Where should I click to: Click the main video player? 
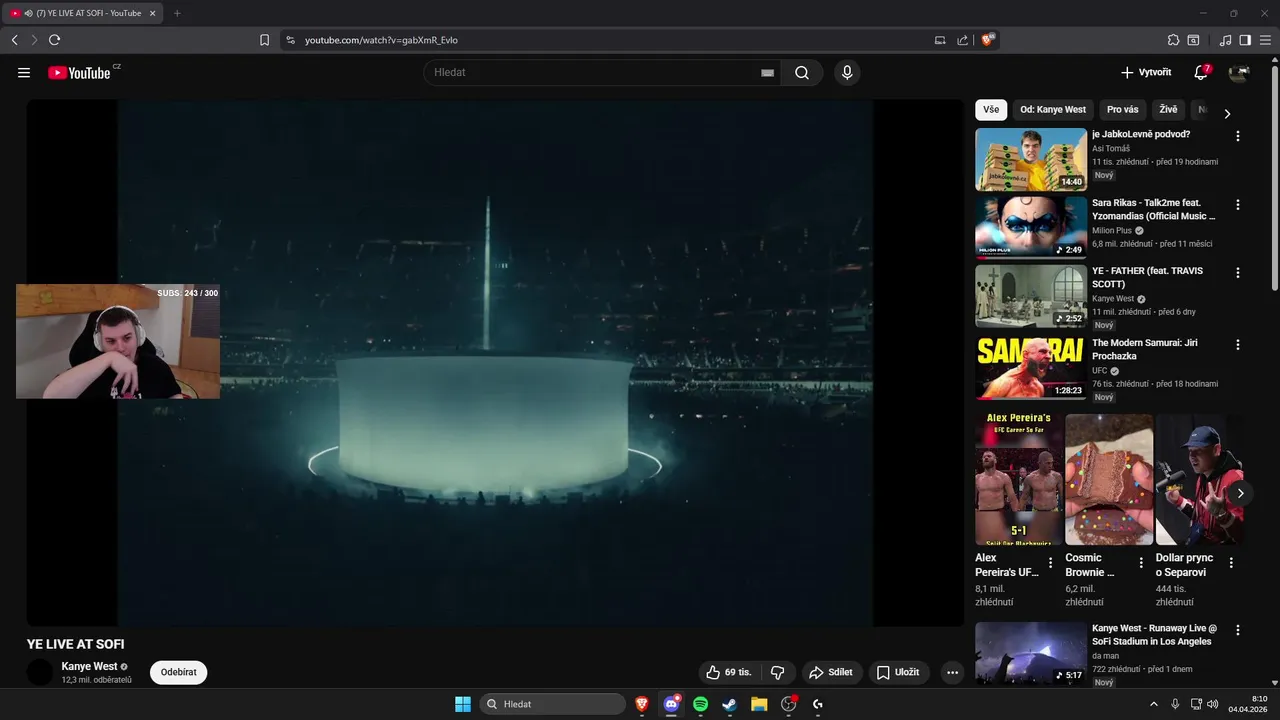495,363
